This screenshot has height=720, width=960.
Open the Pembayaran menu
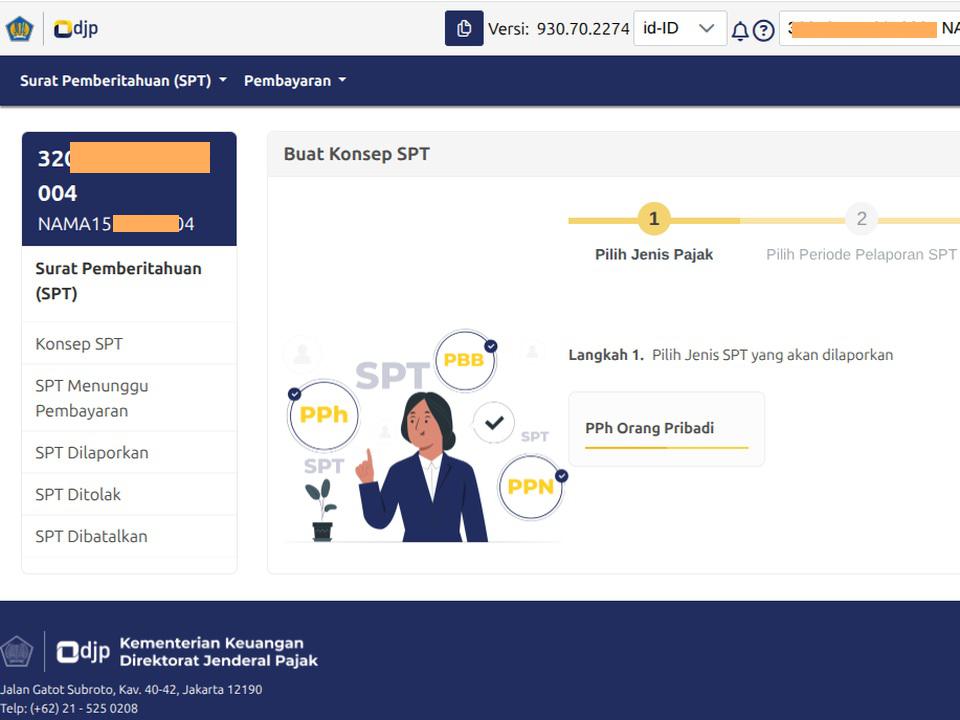(x=294, y=81)
